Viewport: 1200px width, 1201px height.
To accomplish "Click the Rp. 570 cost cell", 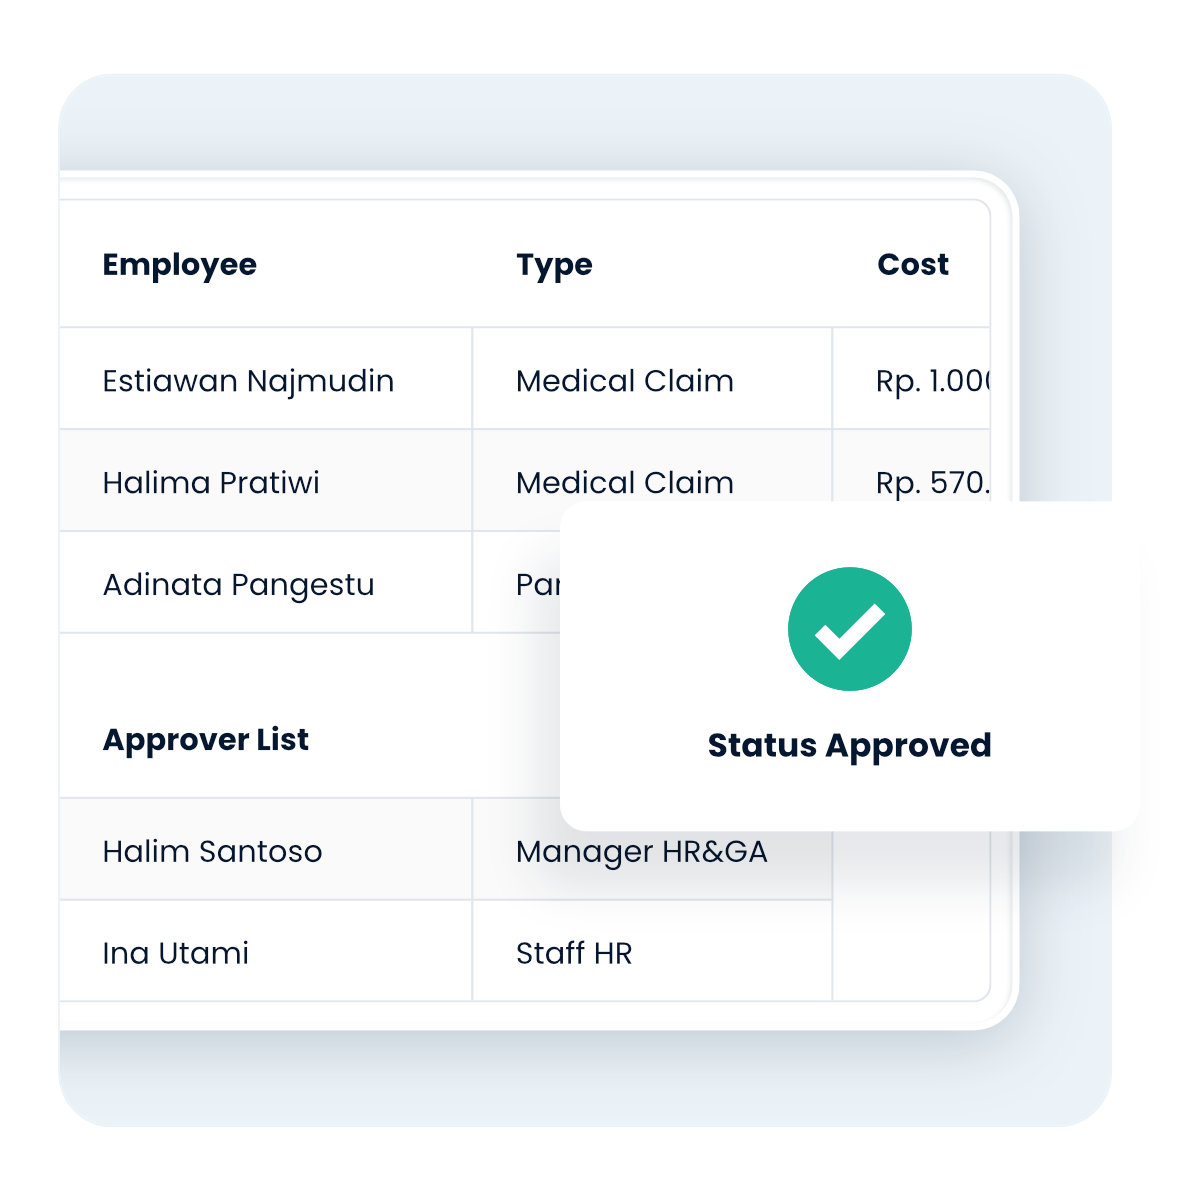I will (x=931, y=483).
